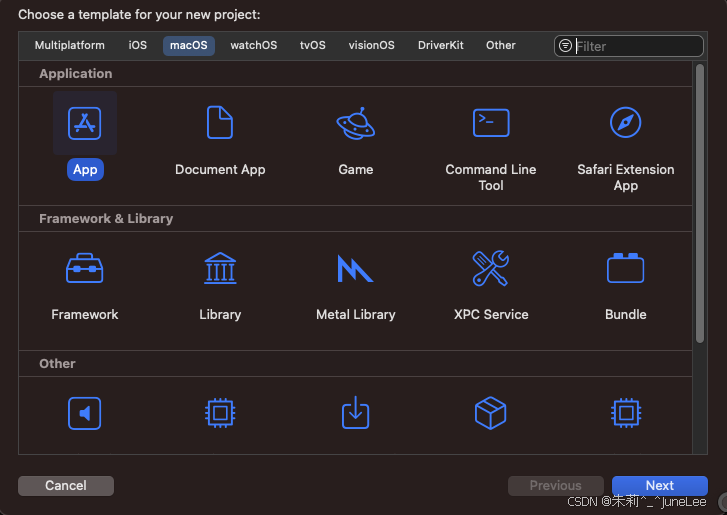
Task: Click the Previous button
Action: tap(555, 485)
